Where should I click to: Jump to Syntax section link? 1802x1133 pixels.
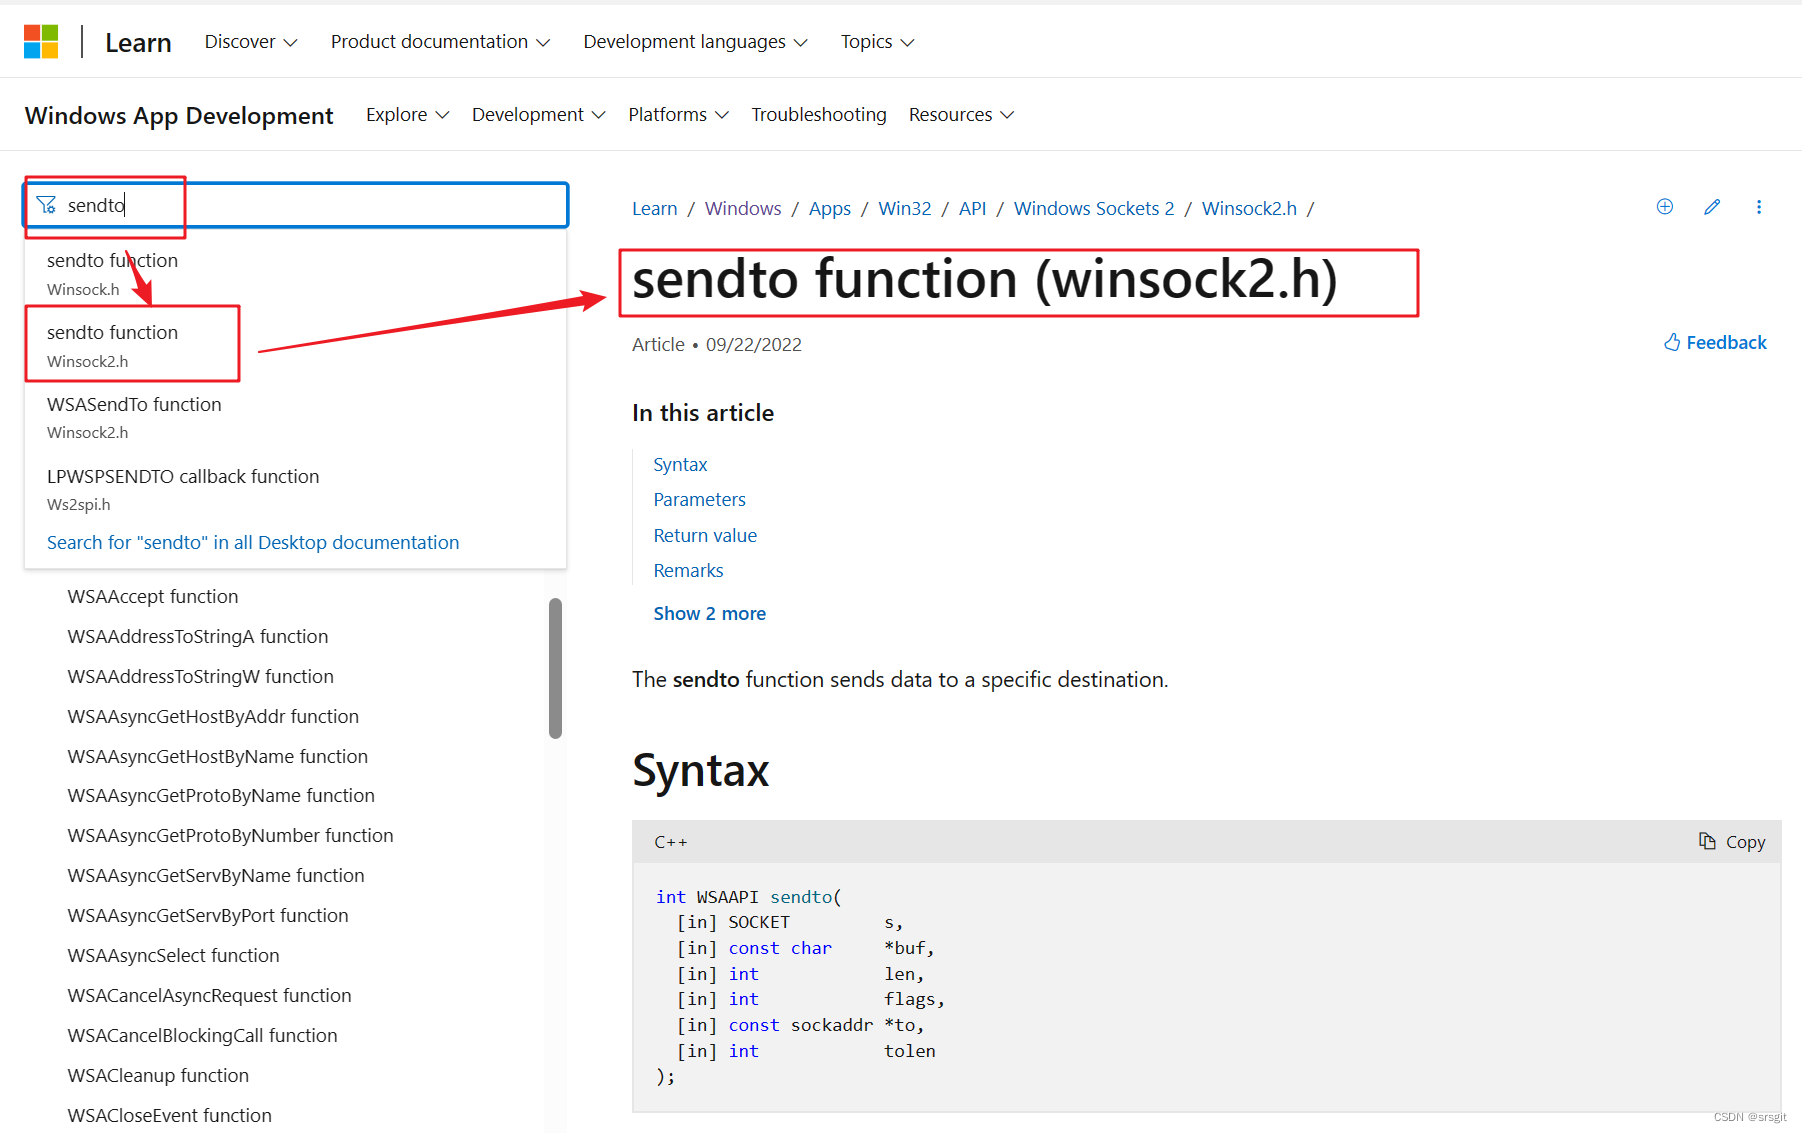pyautogui.click(x=680, y=465)
